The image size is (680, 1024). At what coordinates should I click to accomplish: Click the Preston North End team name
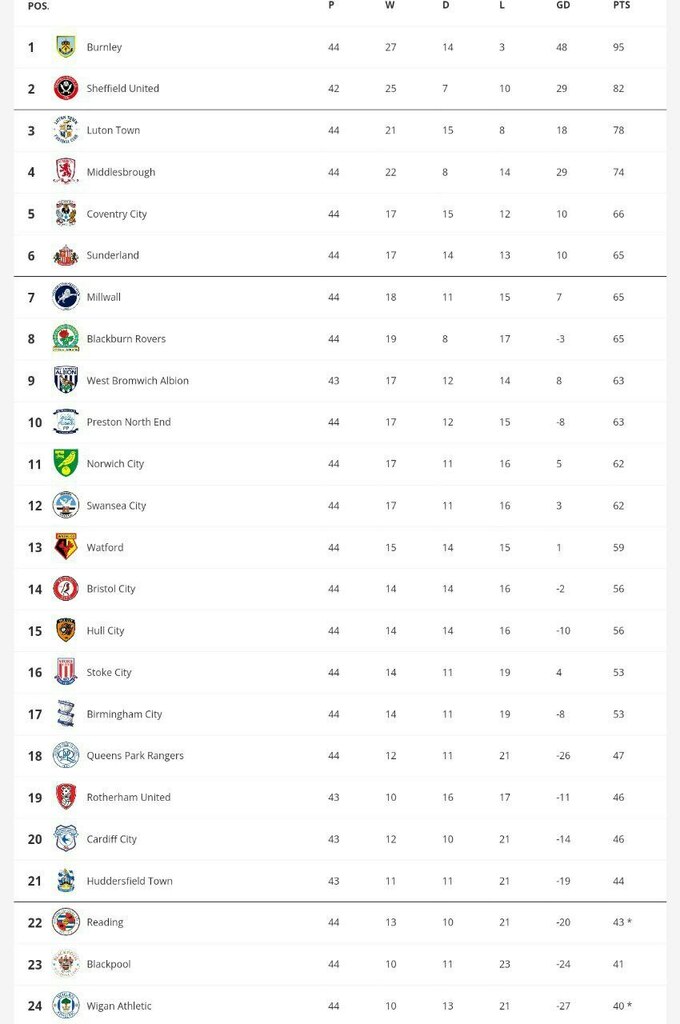(128, 422)
